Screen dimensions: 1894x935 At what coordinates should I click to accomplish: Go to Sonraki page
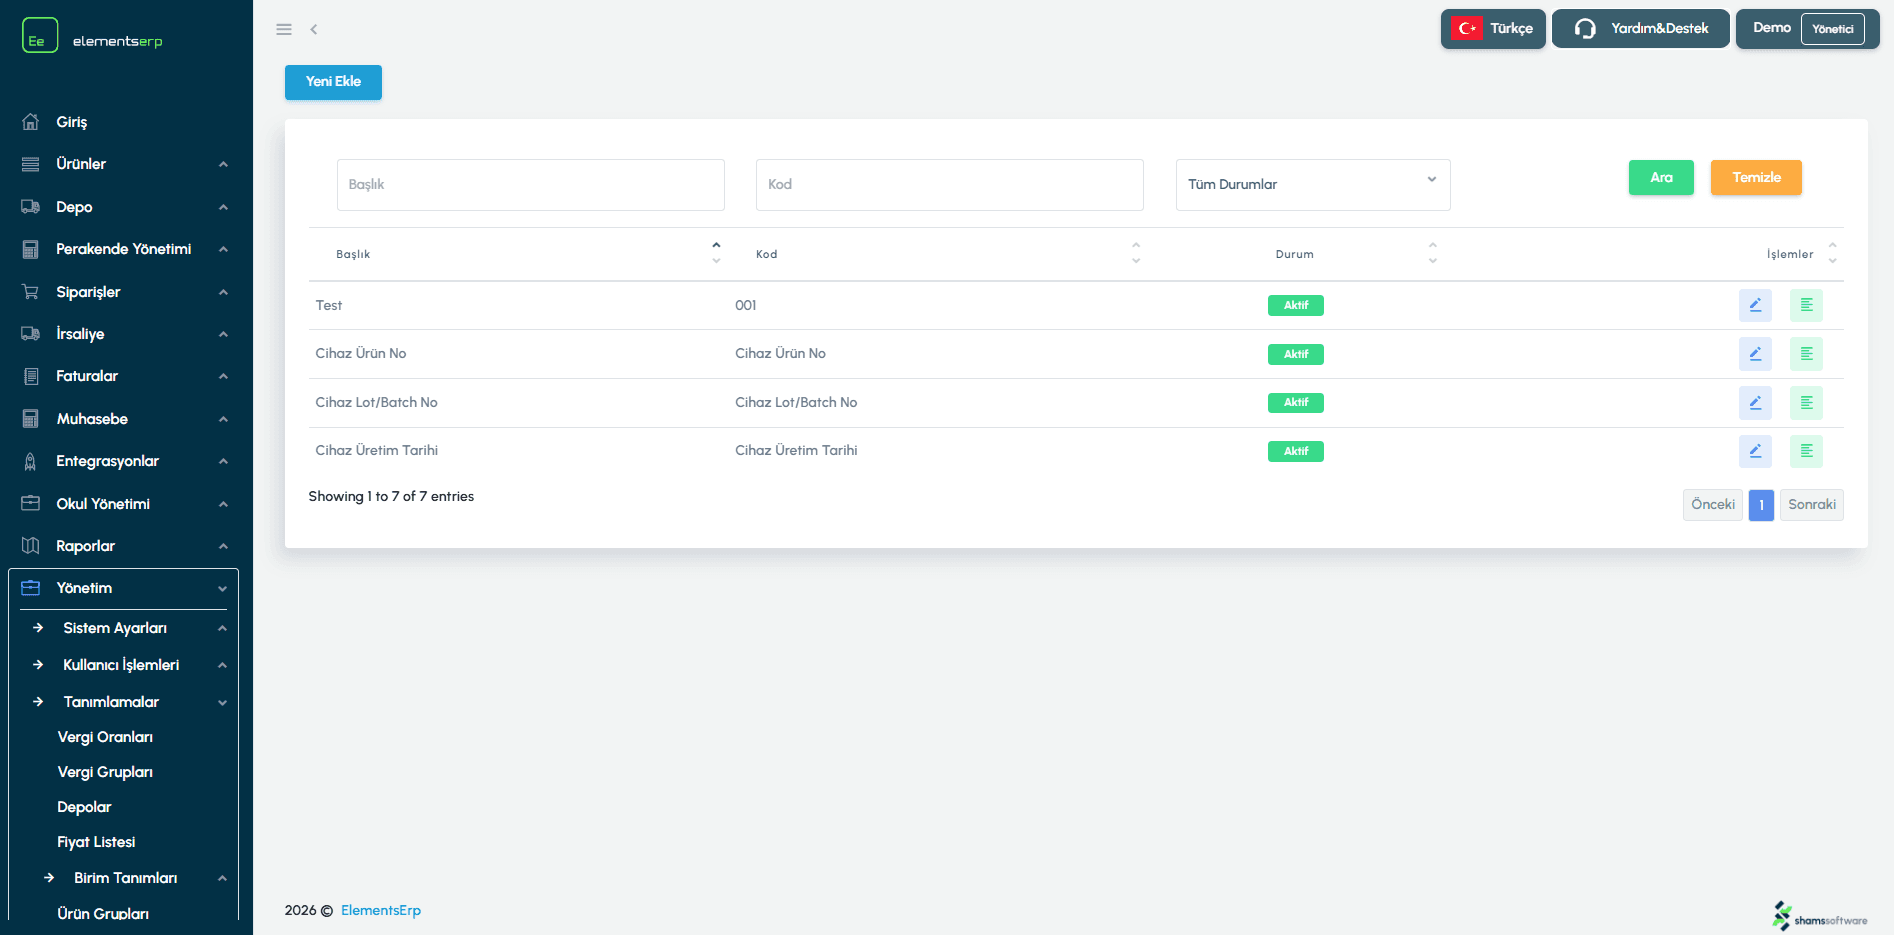pos(1812,505)
